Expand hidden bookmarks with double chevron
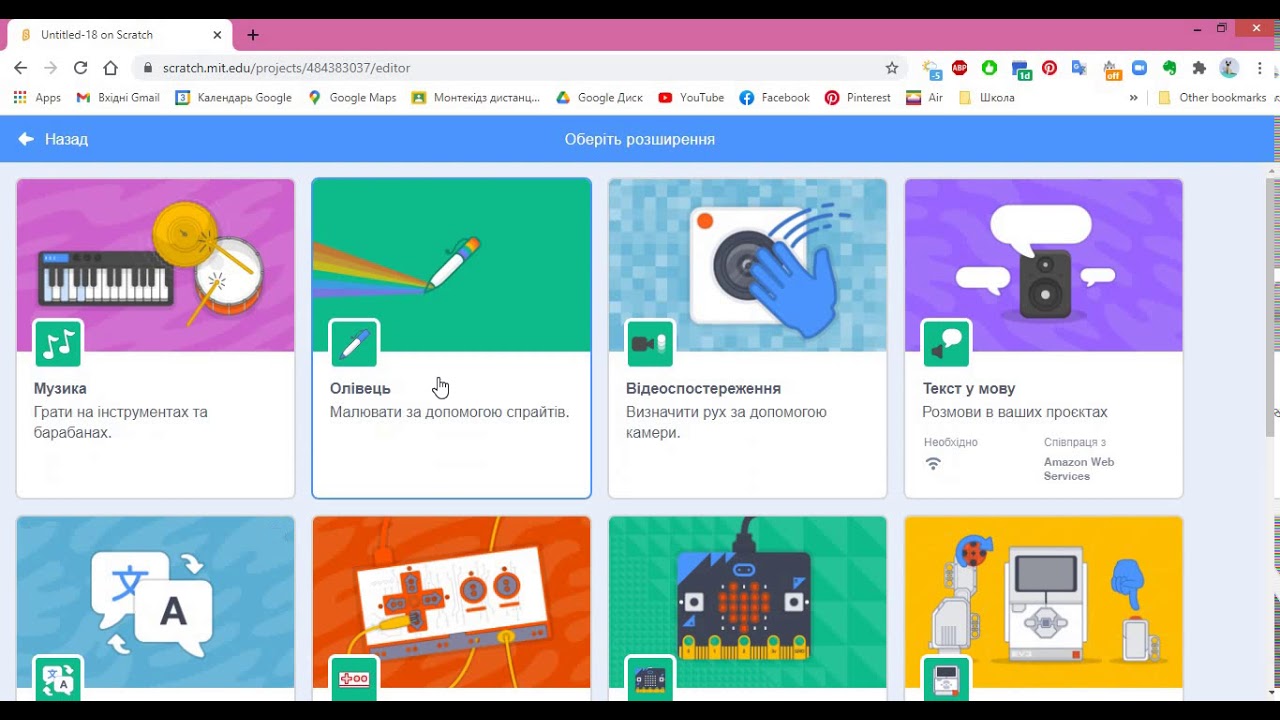Image resolution: width=1280 pixels, height=720 pixels. (x=1133, y=98)
